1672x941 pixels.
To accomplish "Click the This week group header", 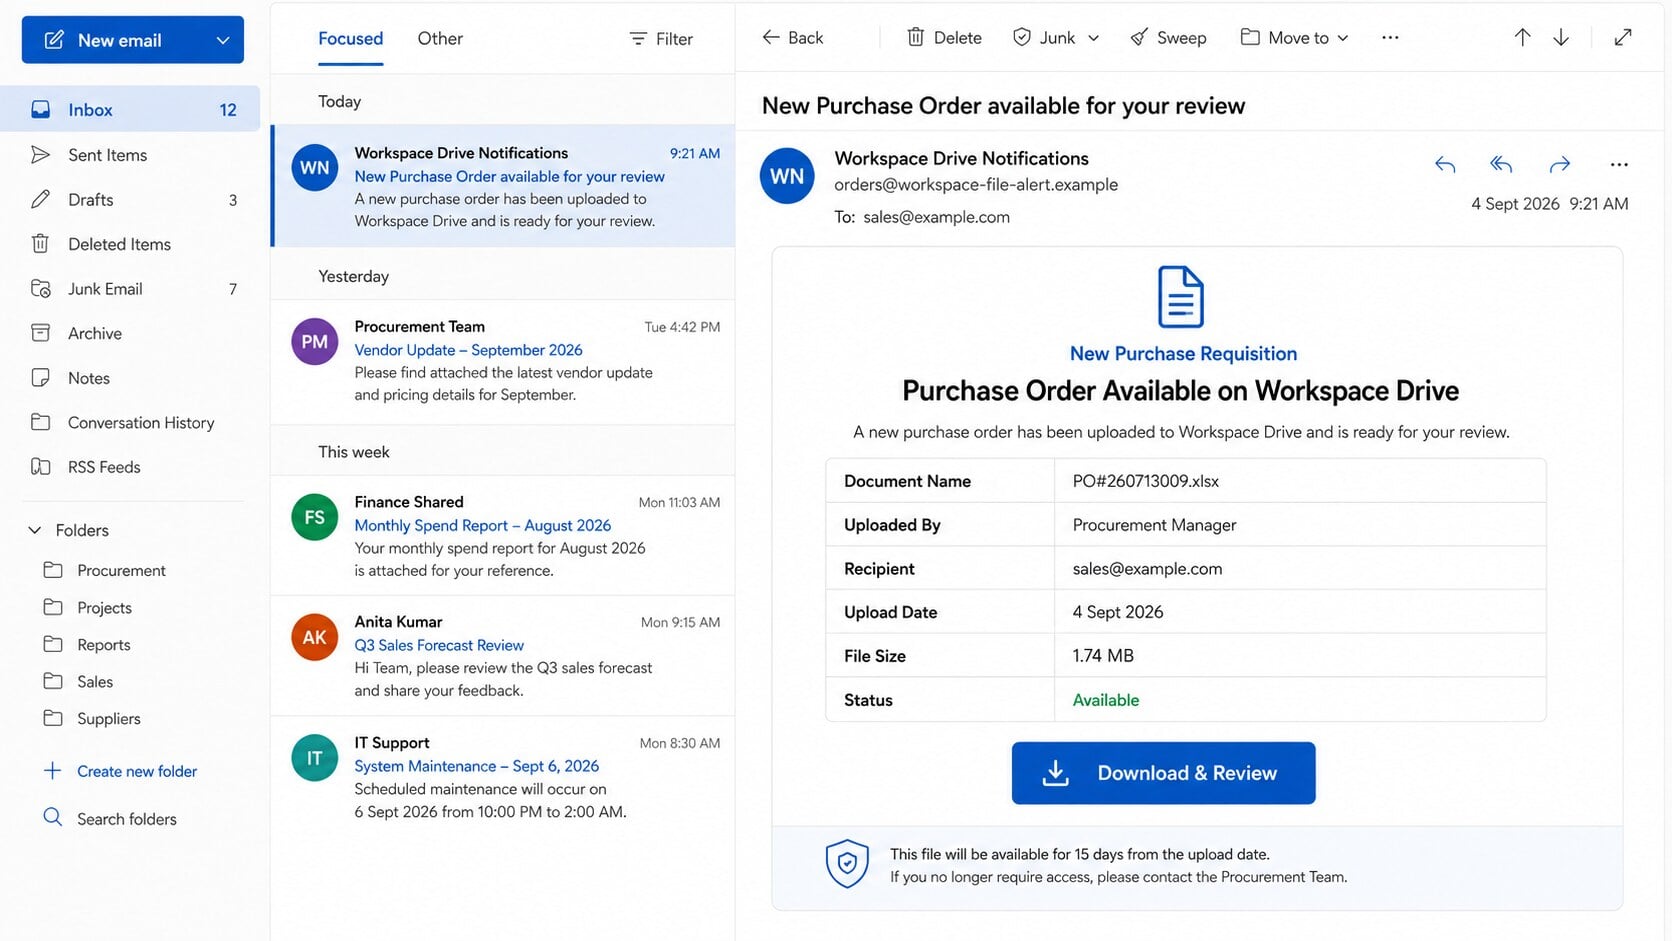I will pyautogui.click(x=354, y=452).
